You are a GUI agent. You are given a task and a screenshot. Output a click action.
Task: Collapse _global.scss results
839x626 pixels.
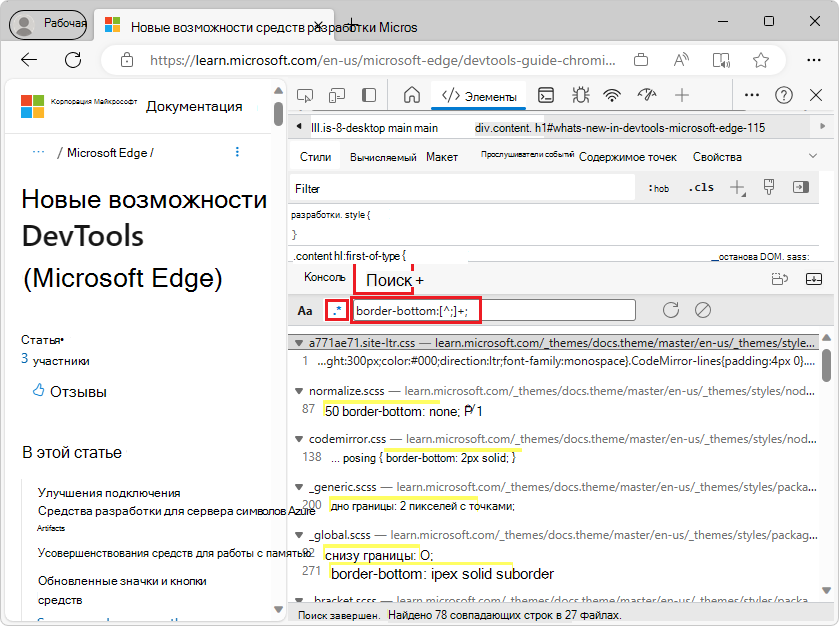pos(299,535)
